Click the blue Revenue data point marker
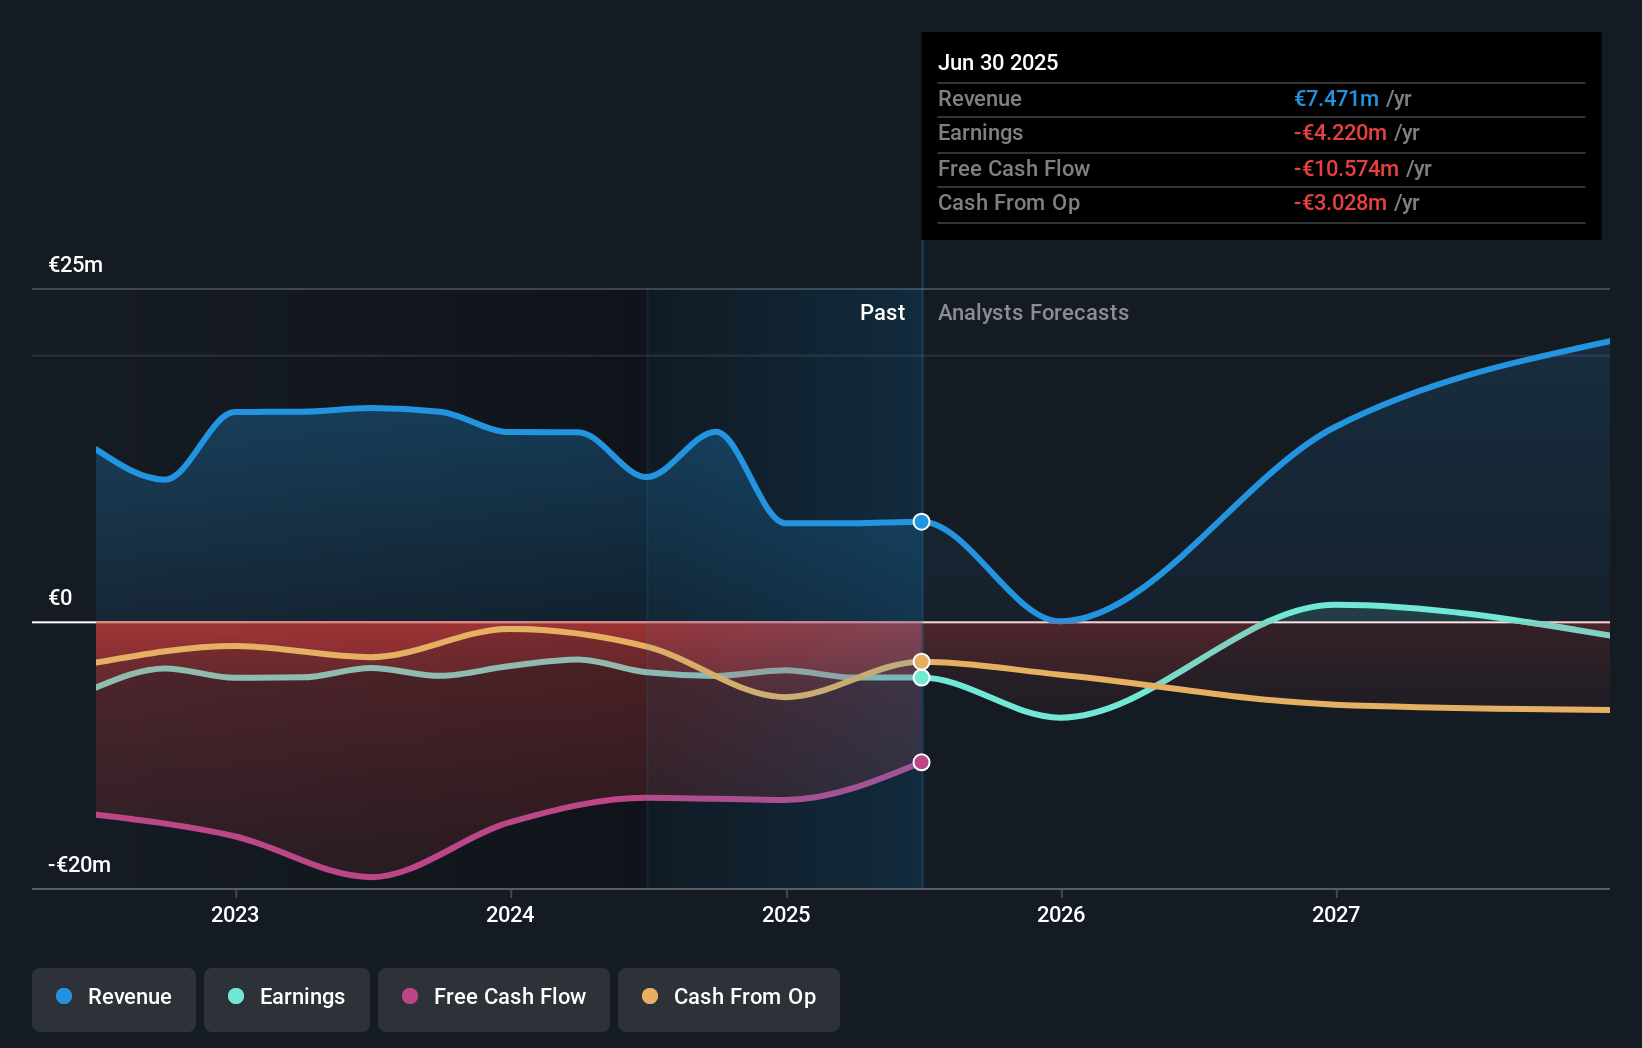The width and height of the screenshot is (1642, 1048). [922, 522]
